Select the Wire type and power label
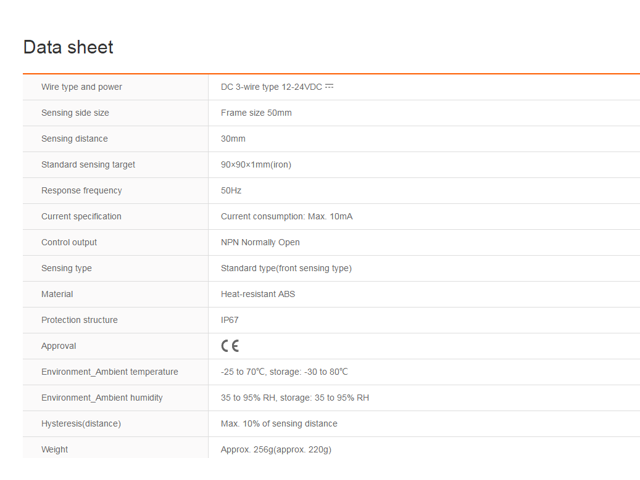Screen dimensions: 640x480 click(x=82, y=87)
